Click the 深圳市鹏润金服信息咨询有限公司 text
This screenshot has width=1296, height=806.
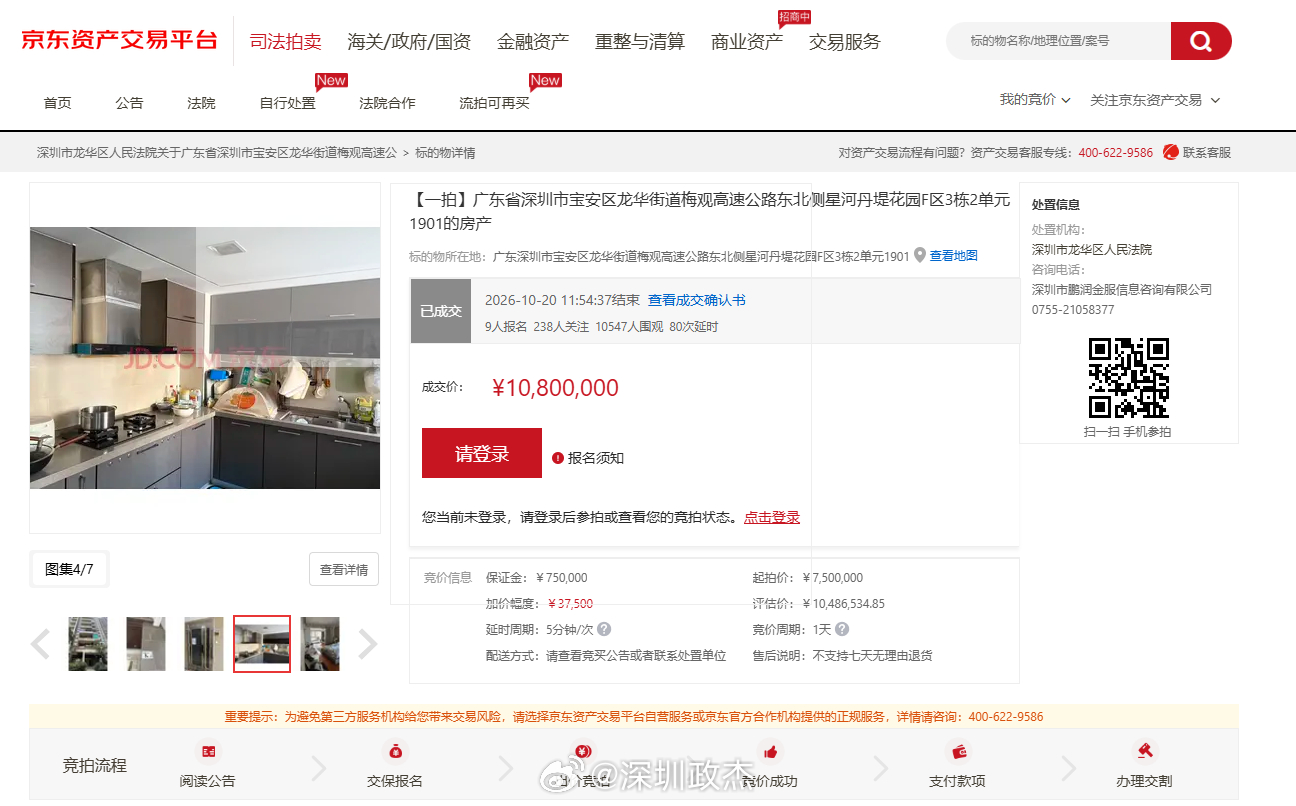pyautogui.click(x=1122, y=290)
